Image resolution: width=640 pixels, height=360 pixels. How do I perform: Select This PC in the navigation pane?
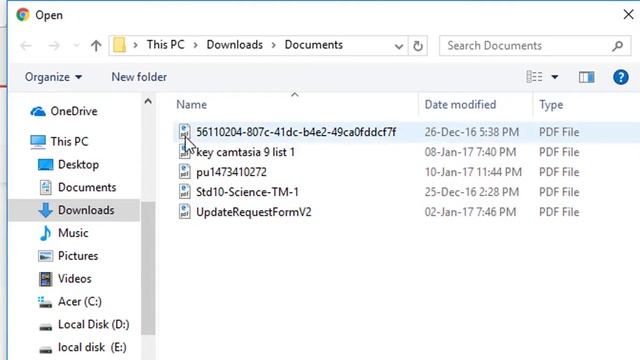[x=69, y=141]
